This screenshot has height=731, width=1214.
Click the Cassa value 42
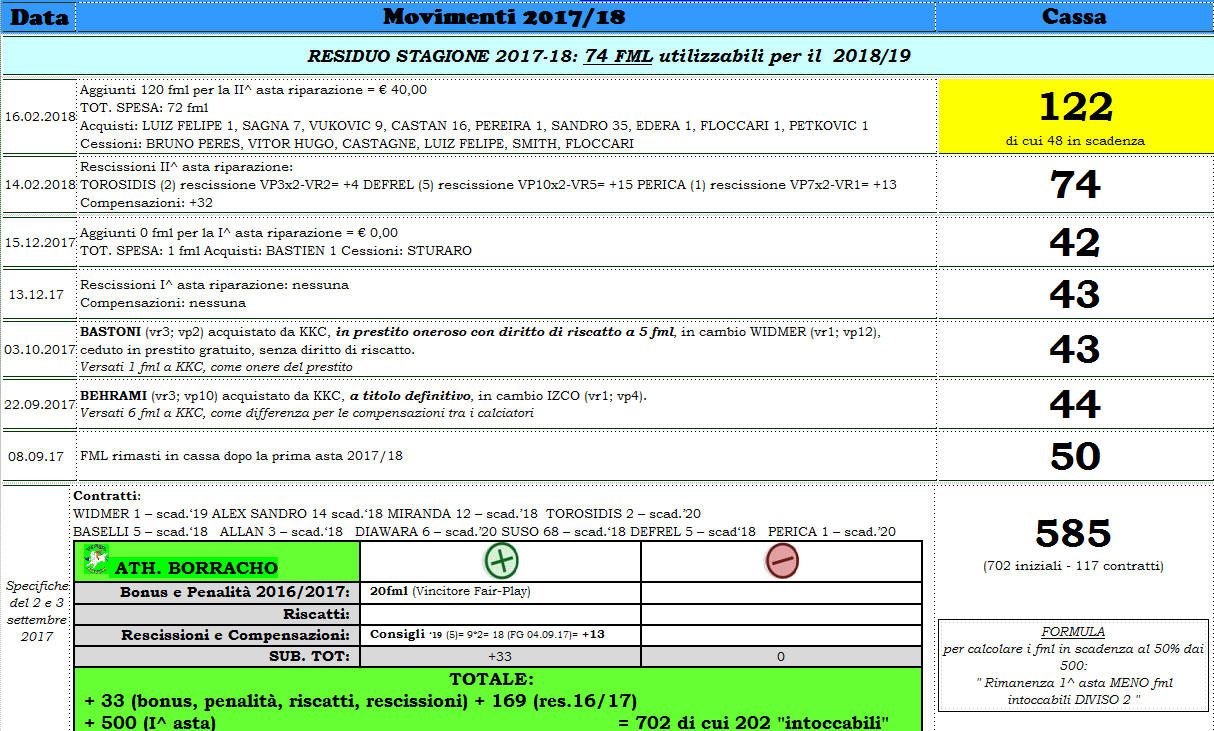click(x=1075, y=243)
